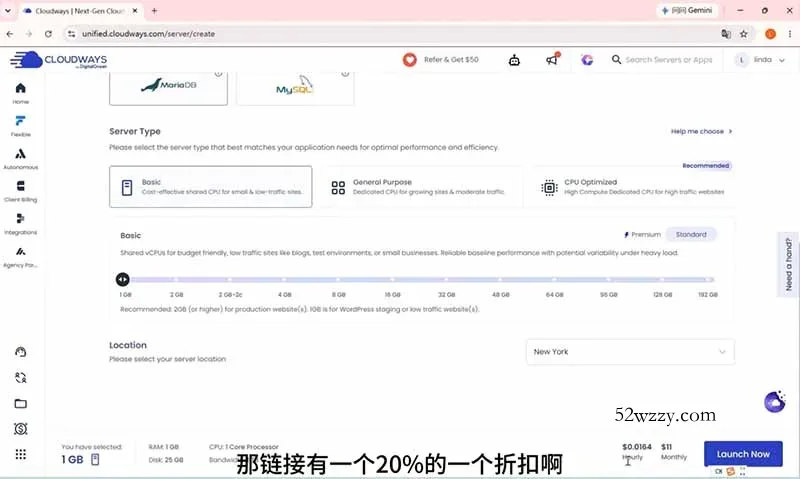
Task: Click the search magnifier icon
Action: click(x=616, y=60)
